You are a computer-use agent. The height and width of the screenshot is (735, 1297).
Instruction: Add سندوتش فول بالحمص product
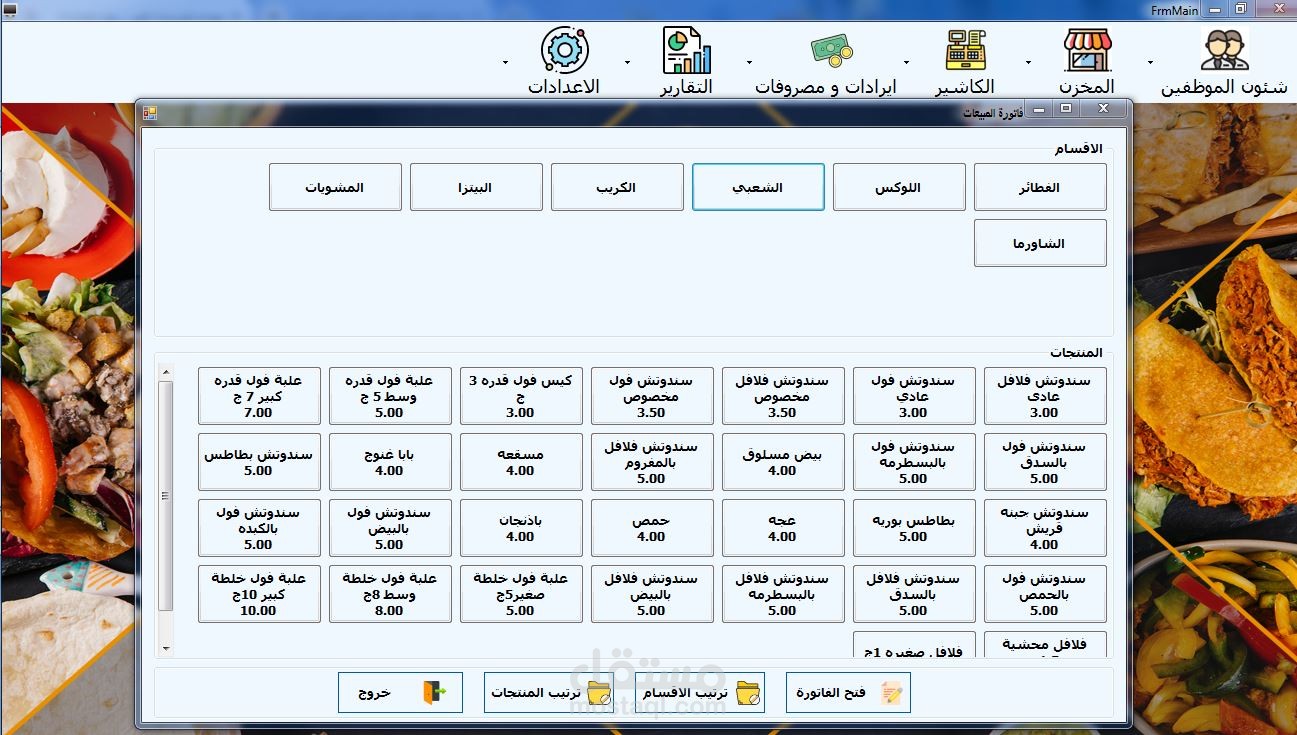(x=1045, y=594)
